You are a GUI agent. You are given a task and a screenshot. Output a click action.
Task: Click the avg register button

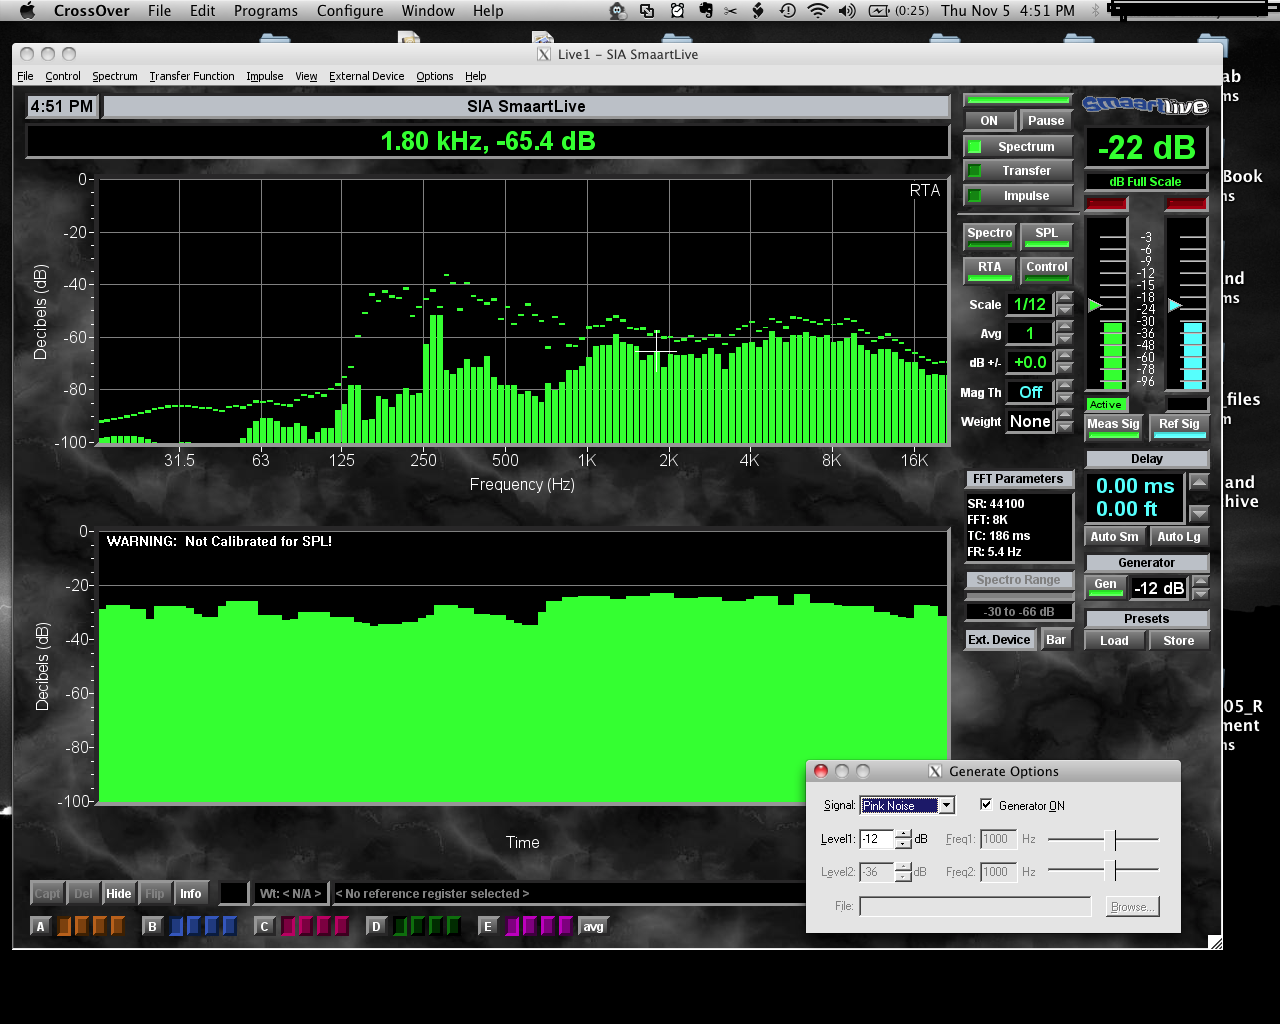[x=594, y=926]
